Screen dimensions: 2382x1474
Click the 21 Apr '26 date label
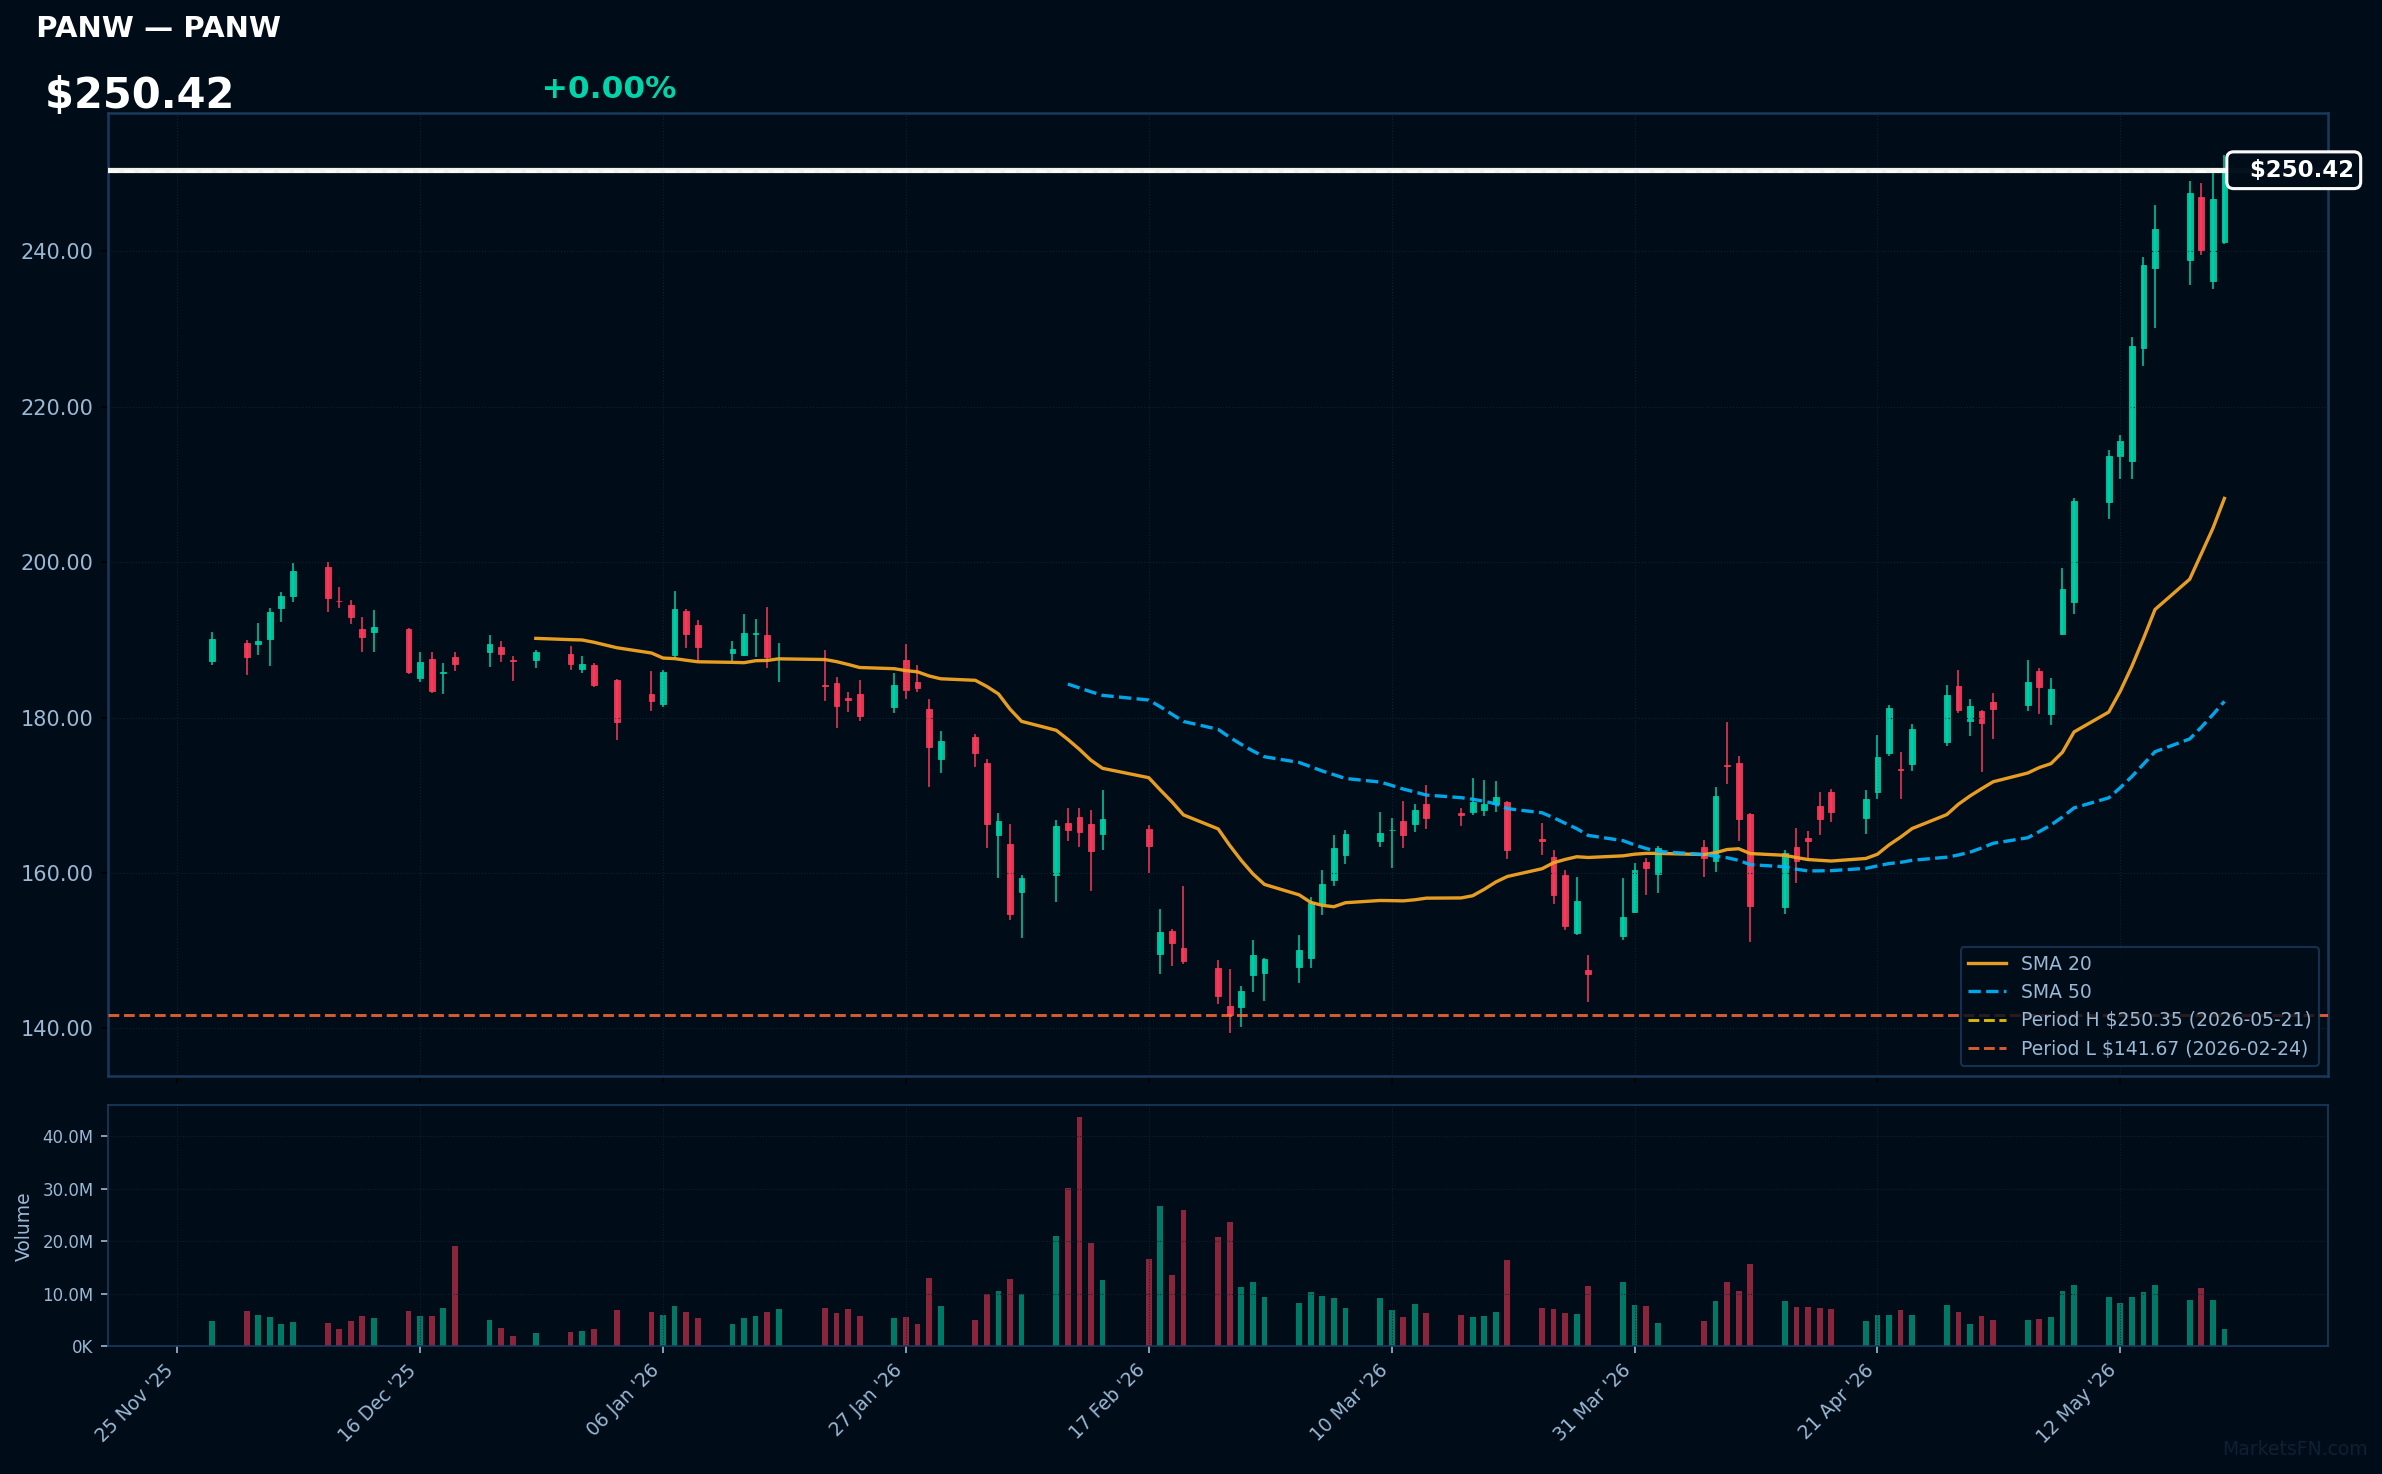coord(1835,1401)
